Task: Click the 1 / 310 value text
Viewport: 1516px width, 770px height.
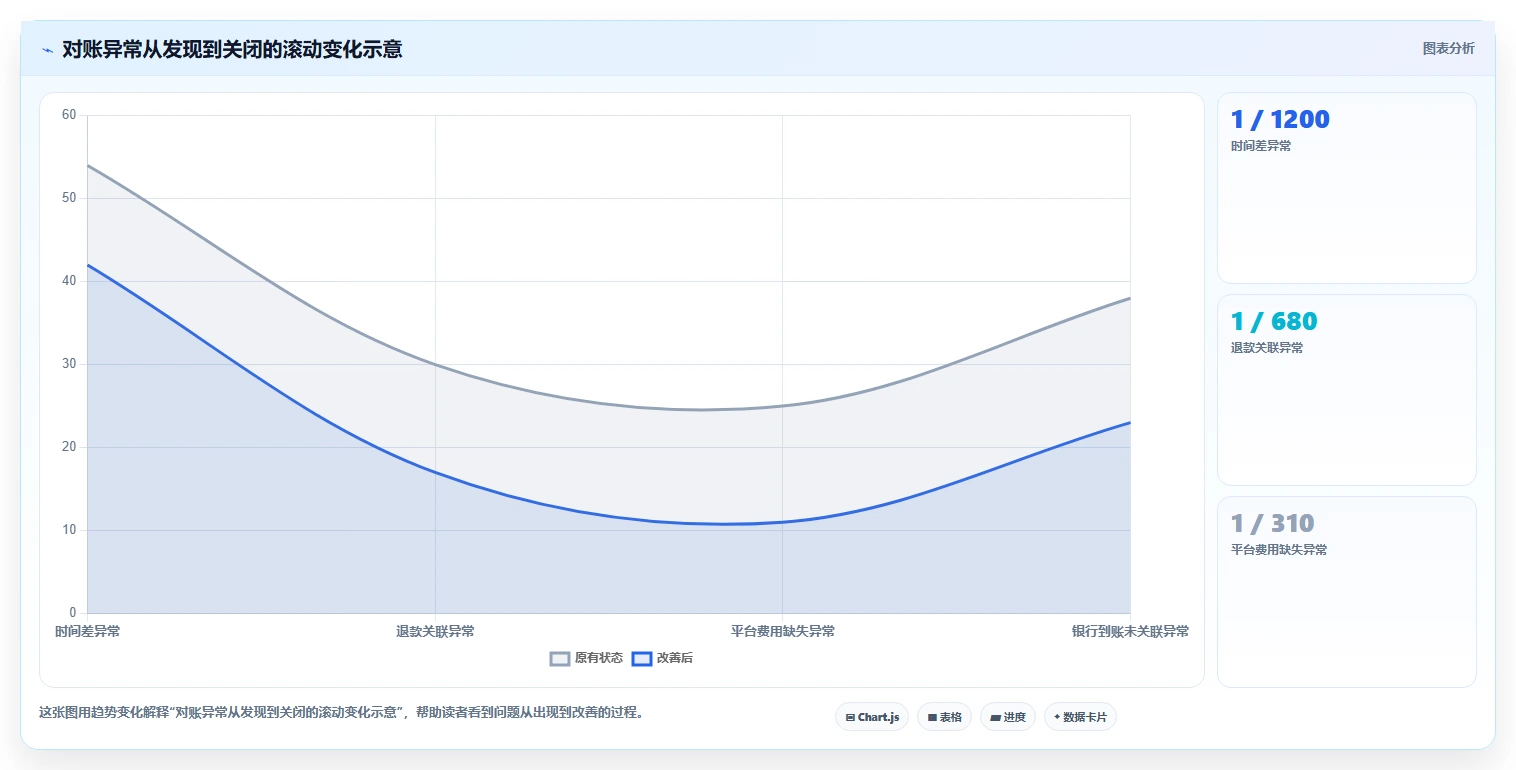Action: click(1272, 524)
